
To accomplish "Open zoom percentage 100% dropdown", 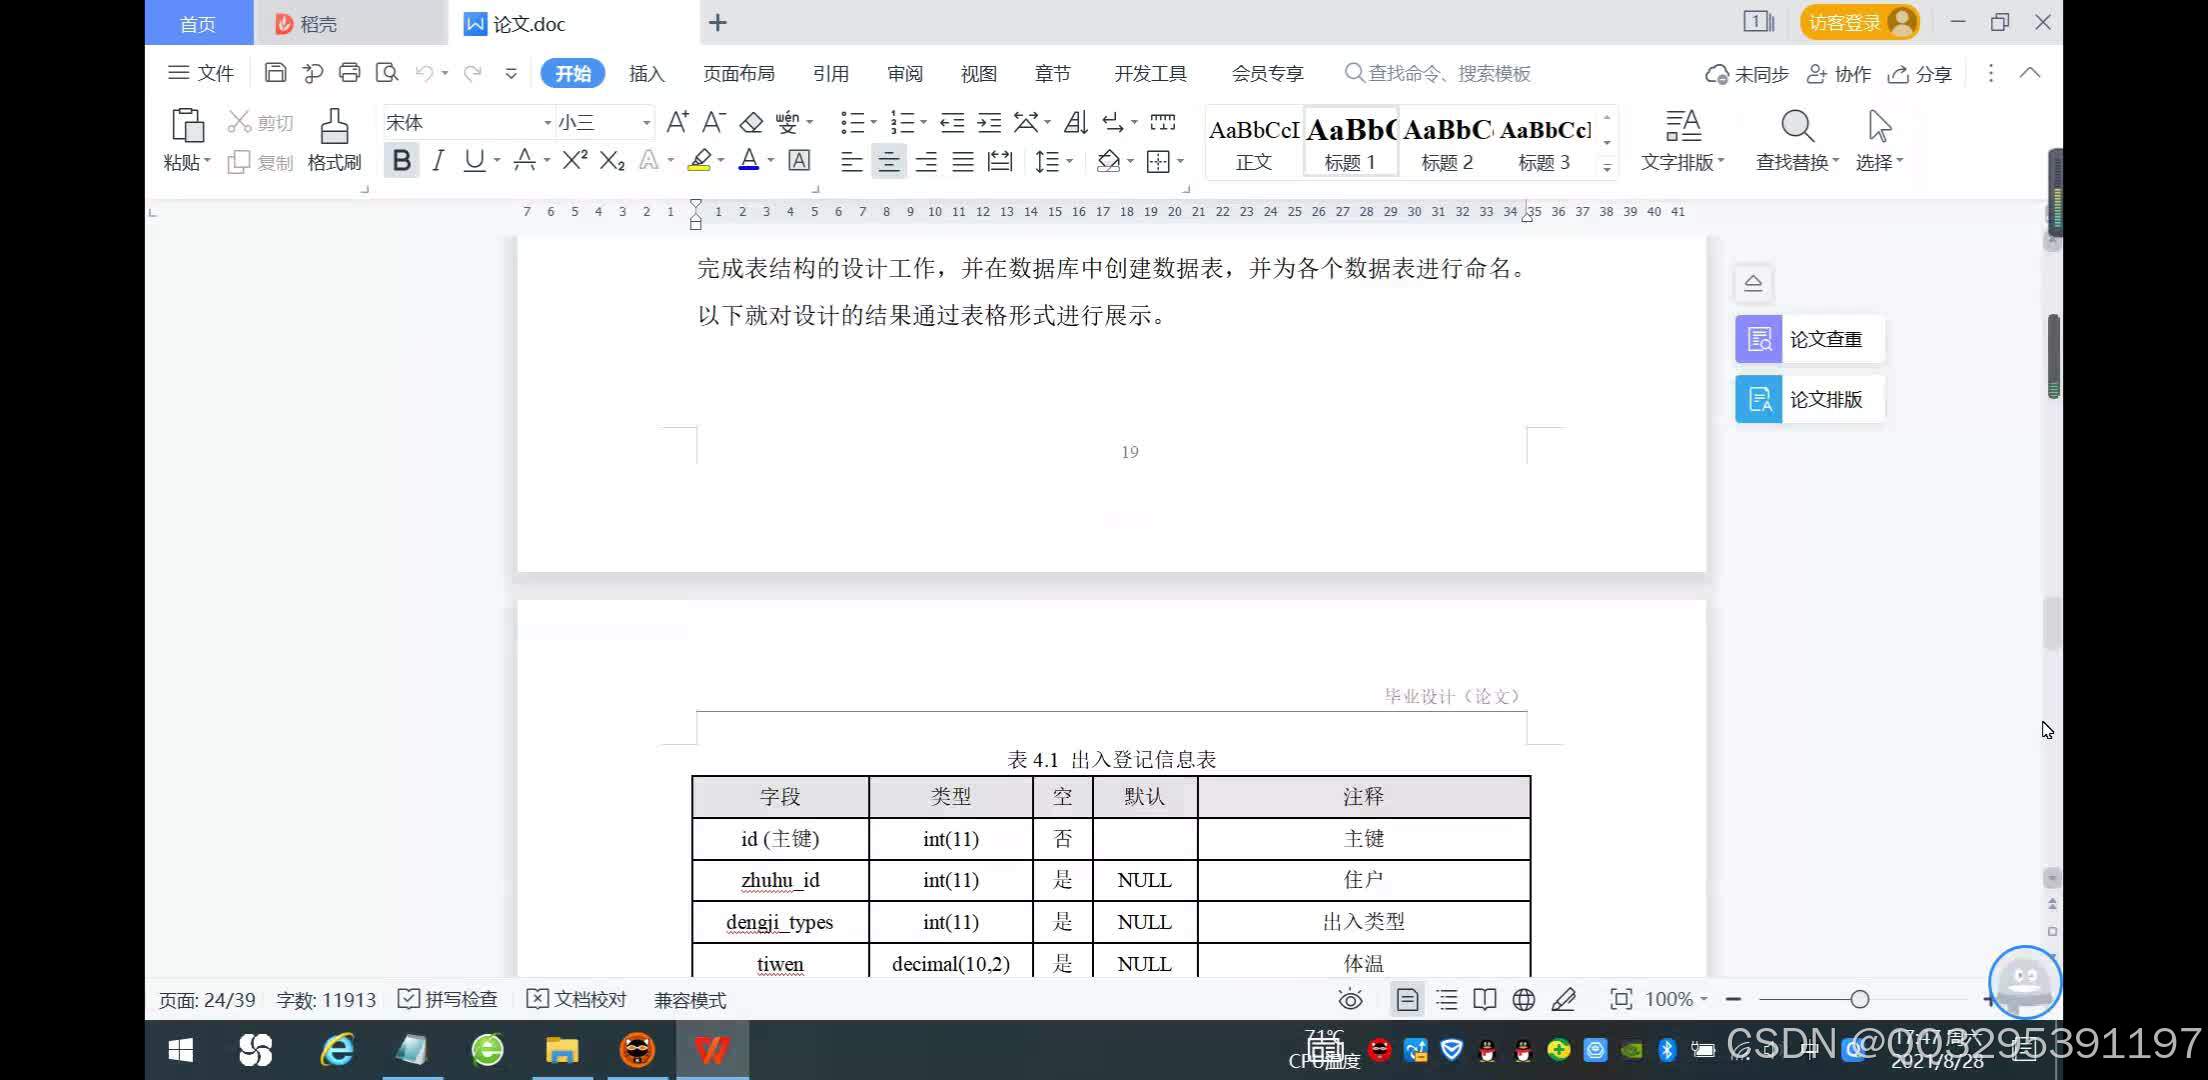I will (1676, 999).
